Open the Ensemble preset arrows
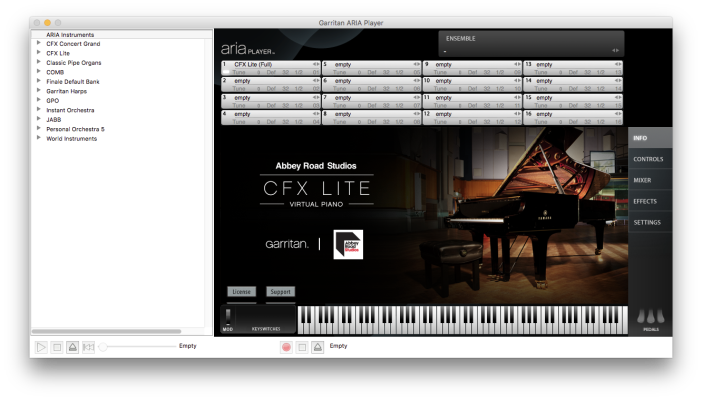702x400 pixels. [x=616, y=51]
